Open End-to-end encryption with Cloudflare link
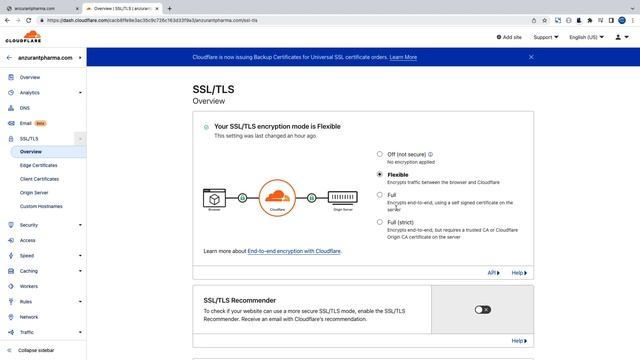Image resolution: width=640 pixels, height=360 pixels. (294, 251)
